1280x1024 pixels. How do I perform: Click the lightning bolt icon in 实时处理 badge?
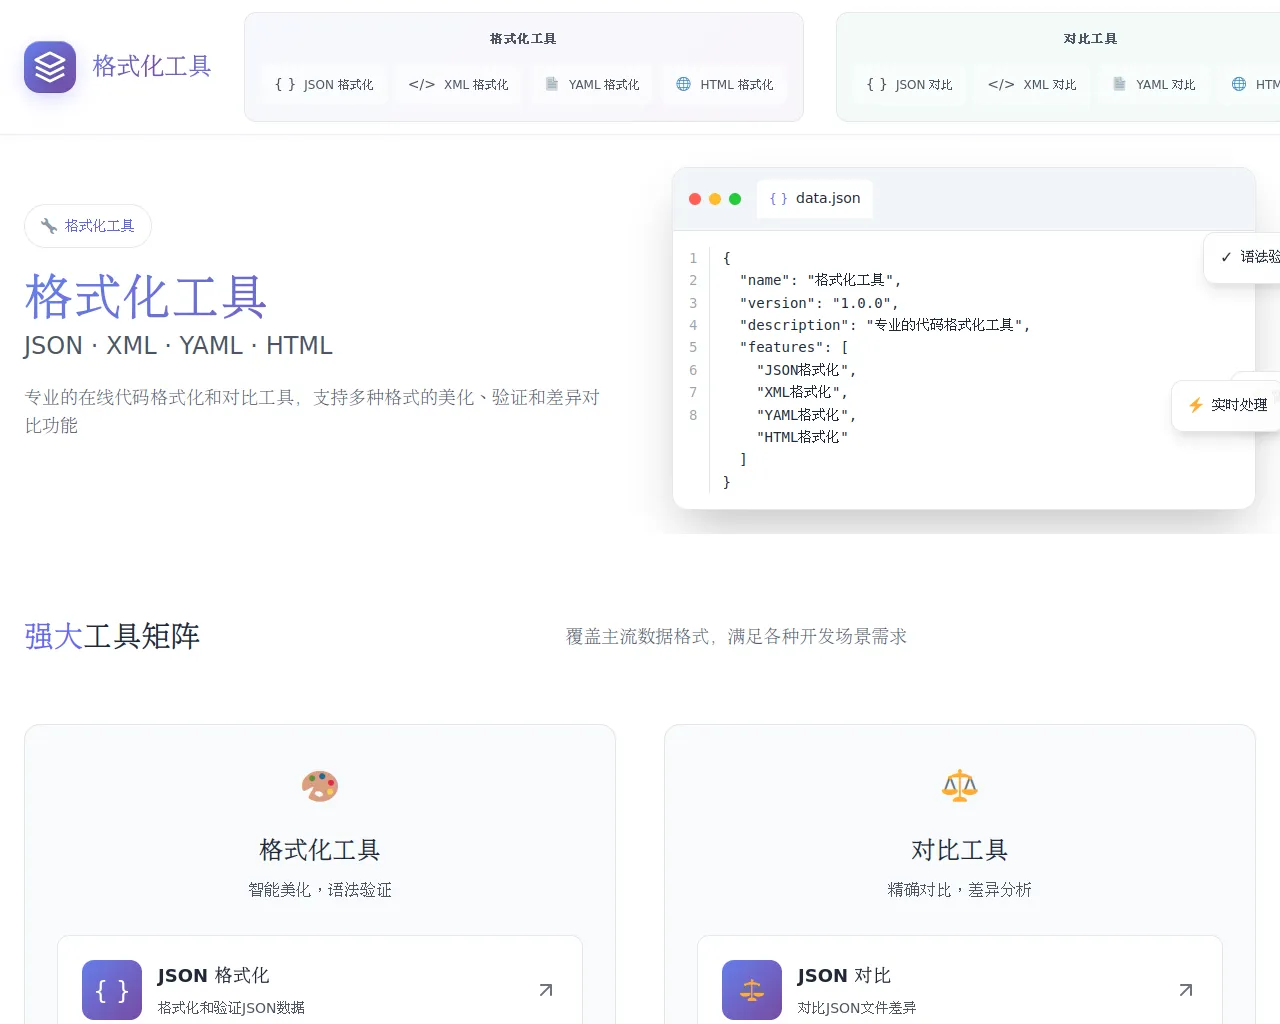click(1196, 405)
